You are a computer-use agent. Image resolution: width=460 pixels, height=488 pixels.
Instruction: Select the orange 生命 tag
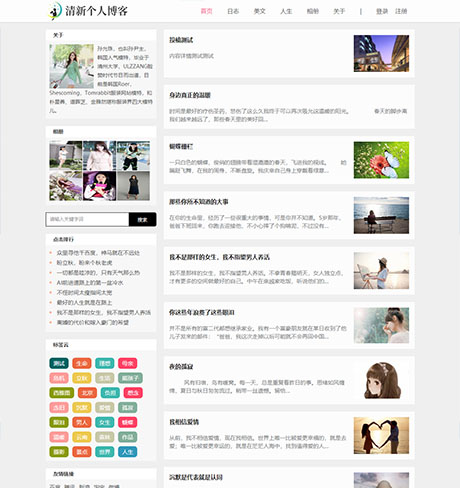82,363
